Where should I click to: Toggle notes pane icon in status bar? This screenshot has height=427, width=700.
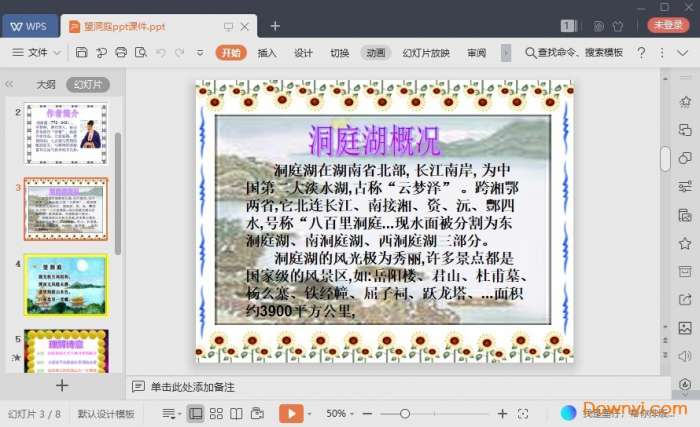[169, 414]
